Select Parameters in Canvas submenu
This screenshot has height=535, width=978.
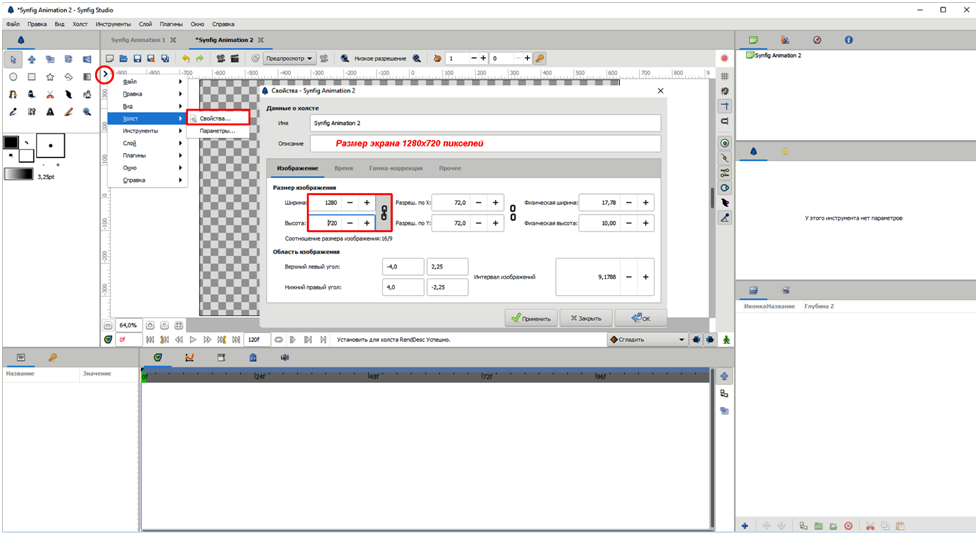tap(218, 131)
